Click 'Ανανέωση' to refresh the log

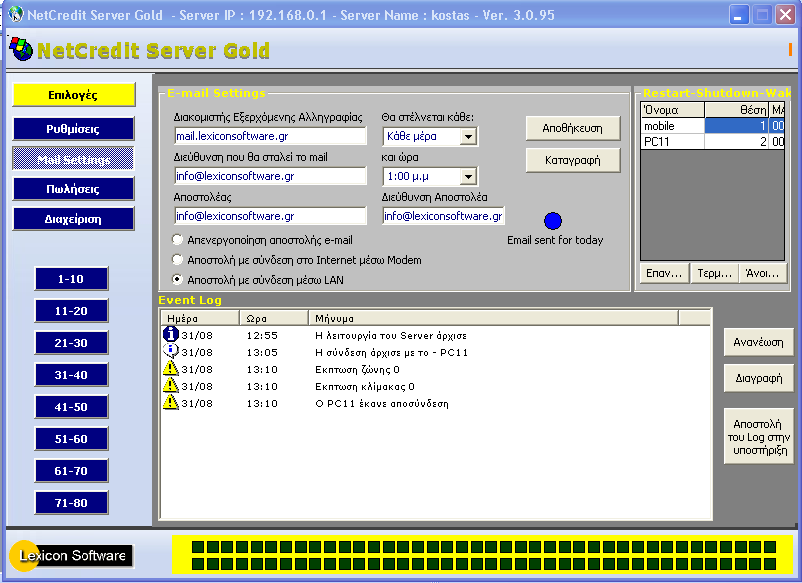coord(759,342)
